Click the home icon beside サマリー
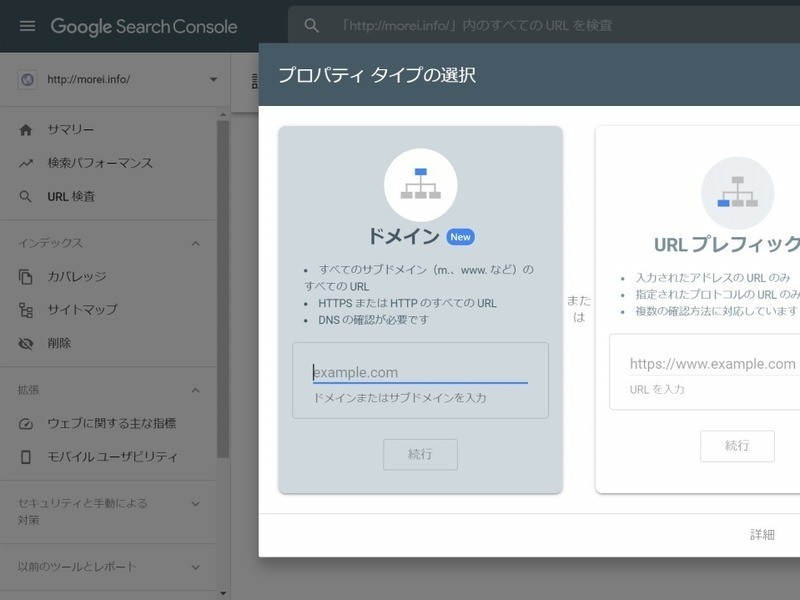 click(x=26, y=130)
